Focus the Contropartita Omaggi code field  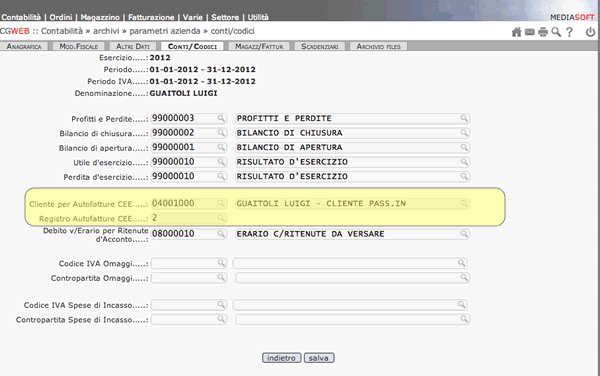tap(189, 278)
